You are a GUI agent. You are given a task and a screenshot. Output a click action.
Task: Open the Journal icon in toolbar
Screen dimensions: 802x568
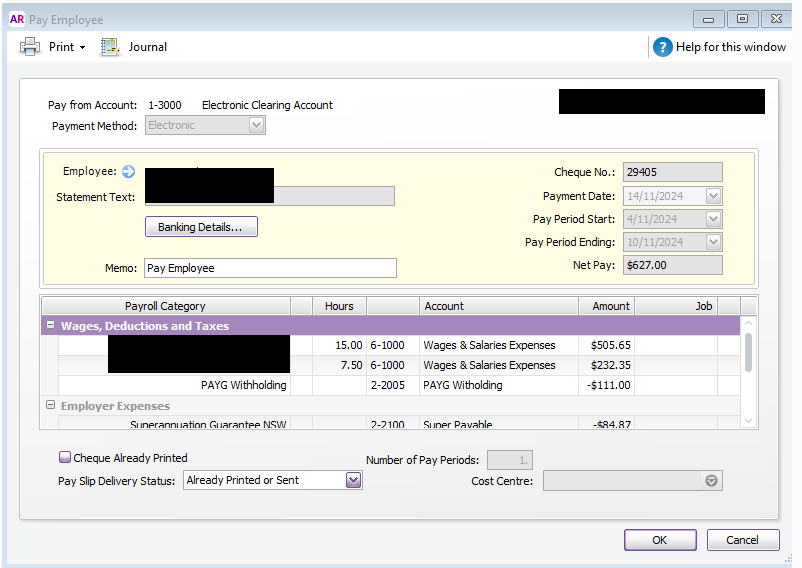pos(110,47)
